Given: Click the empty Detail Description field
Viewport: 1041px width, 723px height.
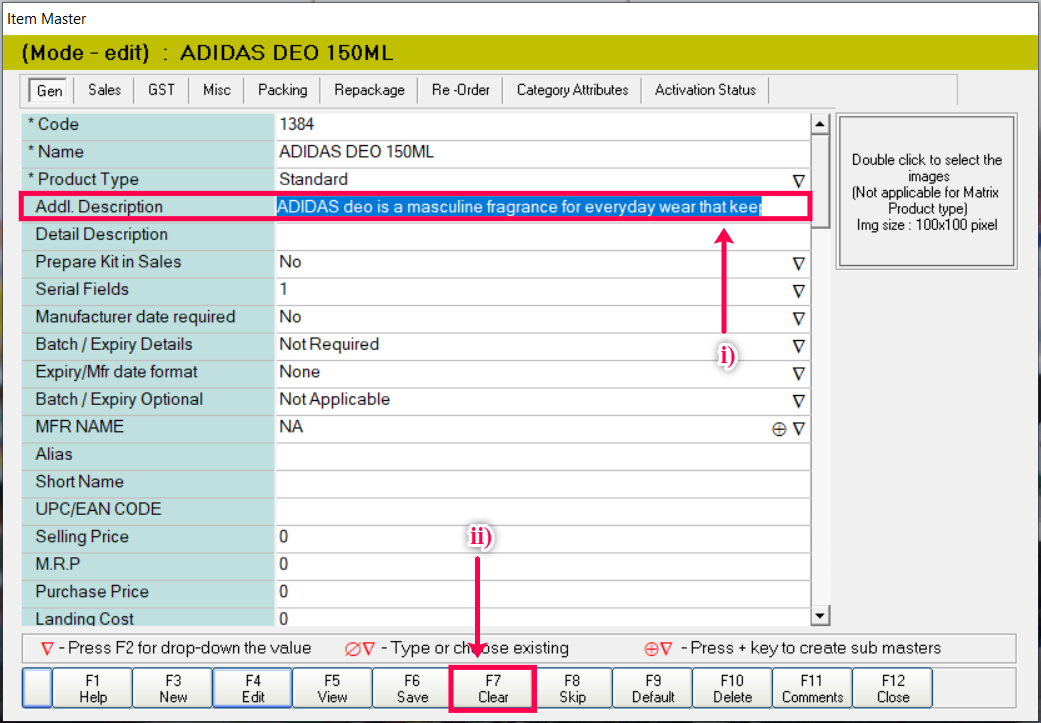Looking at the screenshot, I should tap(542, 235).
